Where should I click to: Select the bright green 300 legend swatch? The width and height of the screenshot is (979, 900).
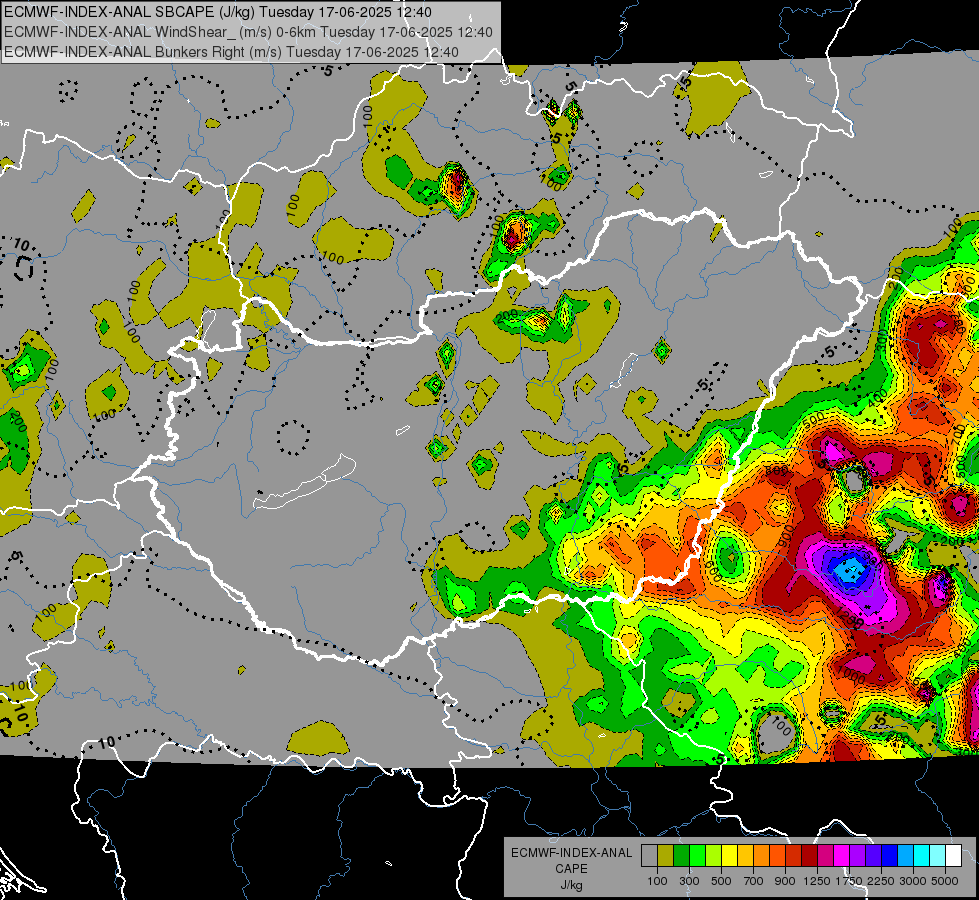pos(697,856)
